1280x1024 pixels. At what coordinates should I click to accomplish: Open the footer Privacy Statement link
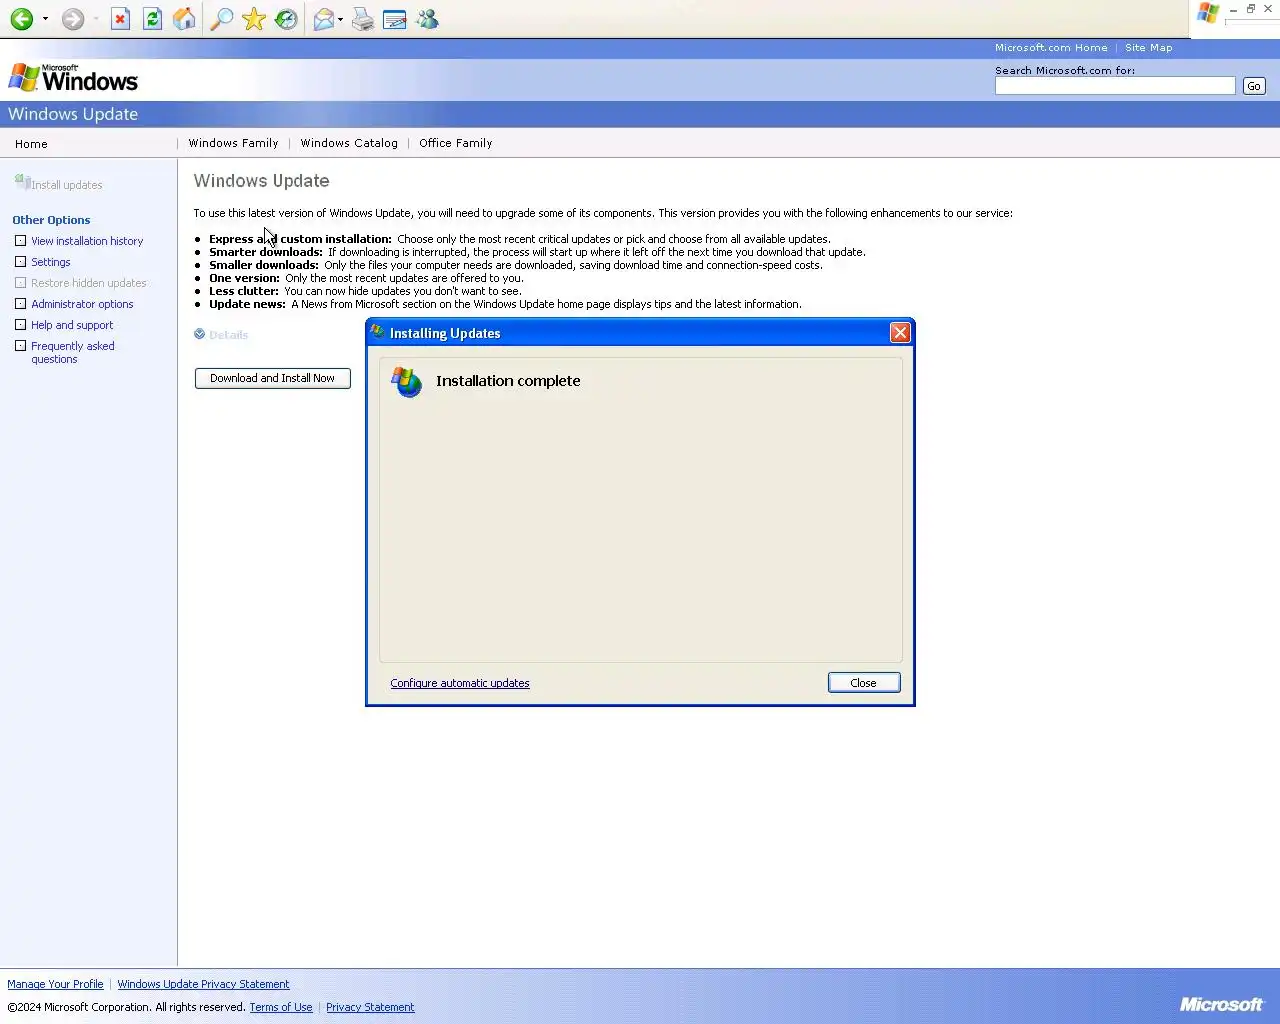coord(370,1007)
